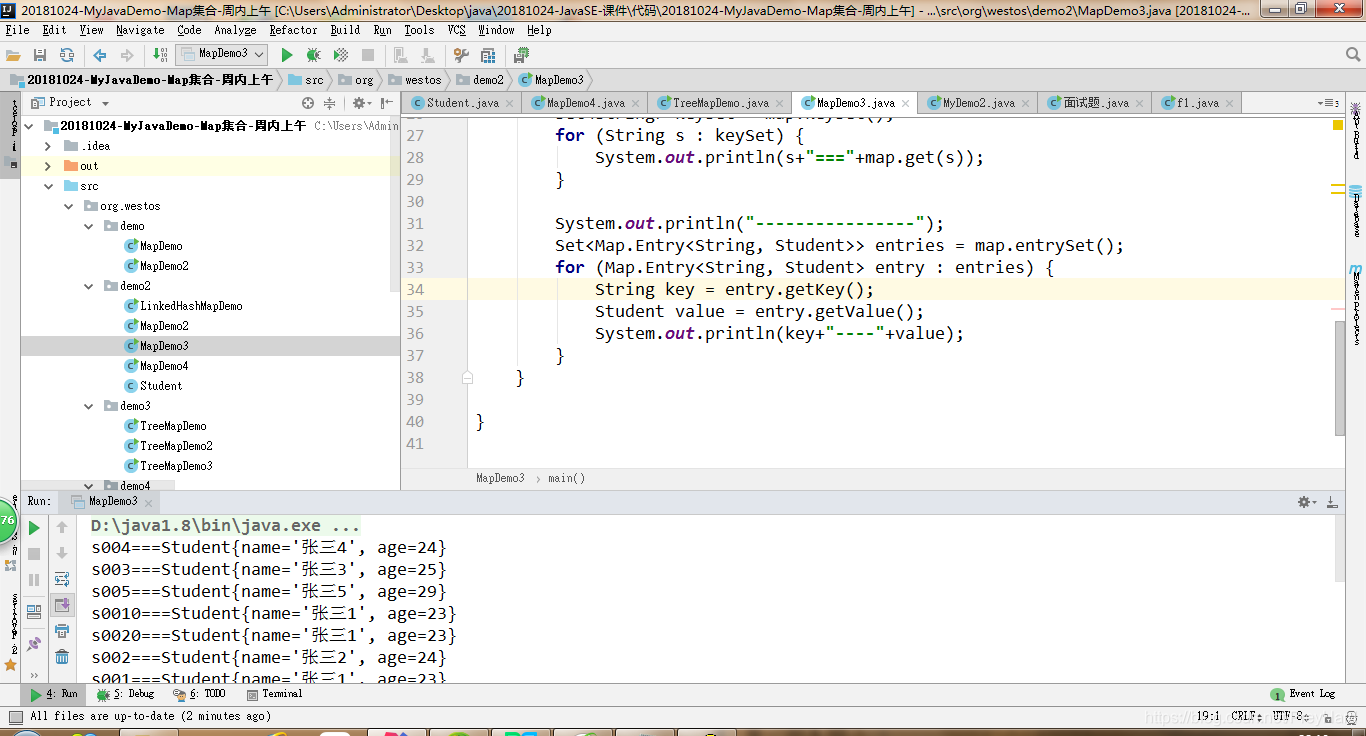1366x736 pixels.
Task: Print the console output with the printer icon
Action: coord(62,631)
